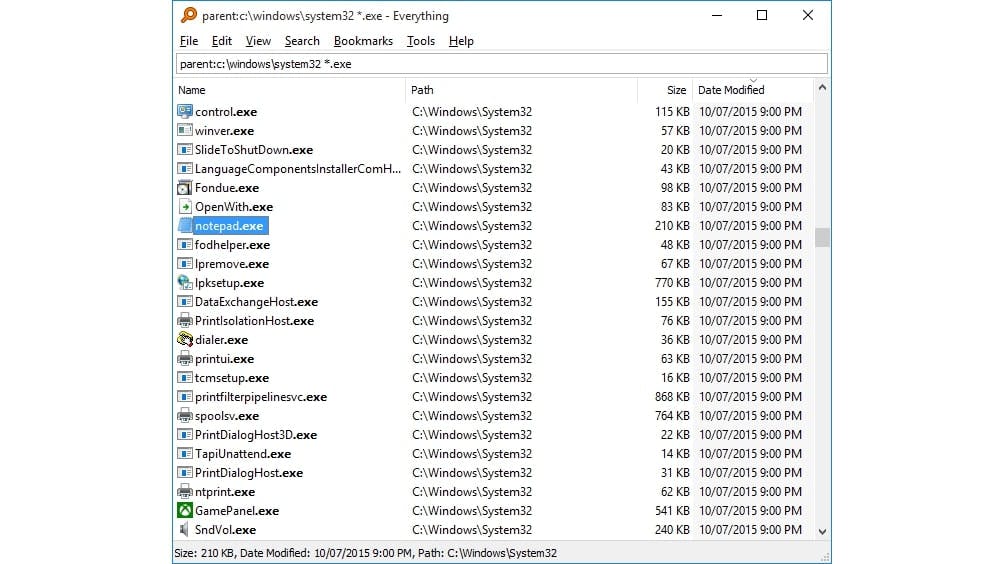
Task: Open the File menu
Action: tap(189, 41)
